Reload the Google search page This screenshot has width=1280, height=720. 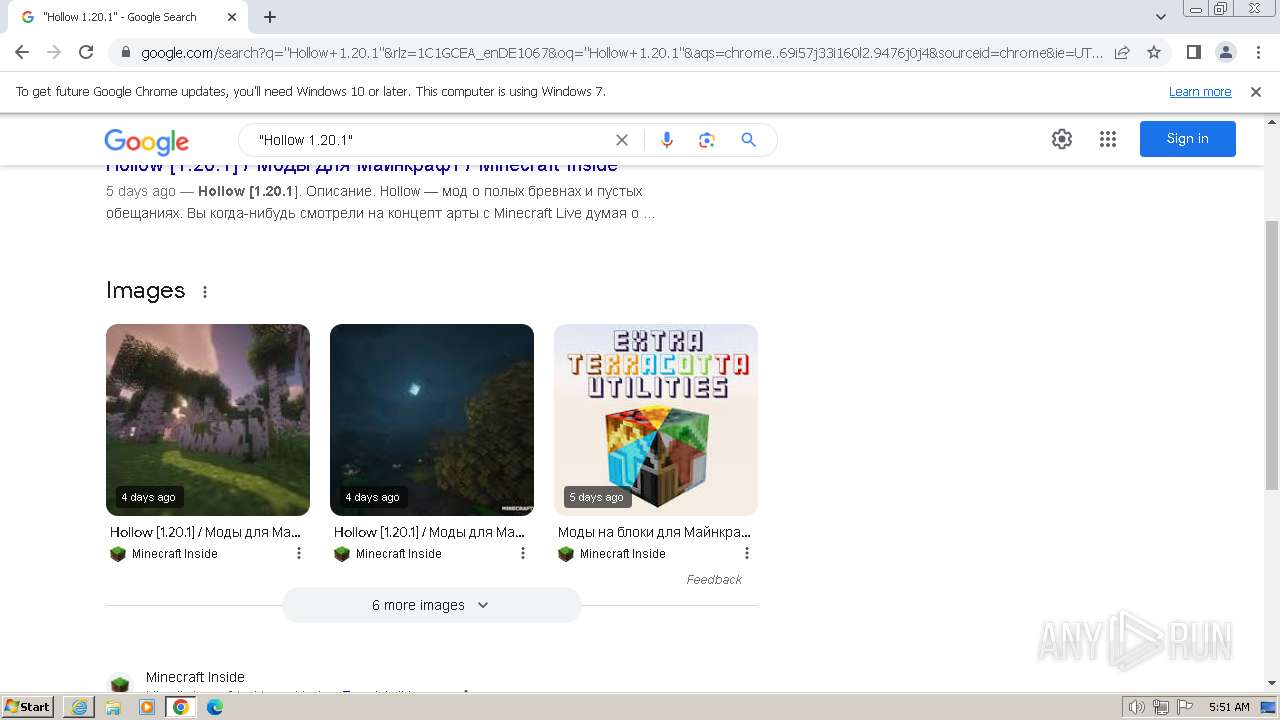click(x=86, y=52)
